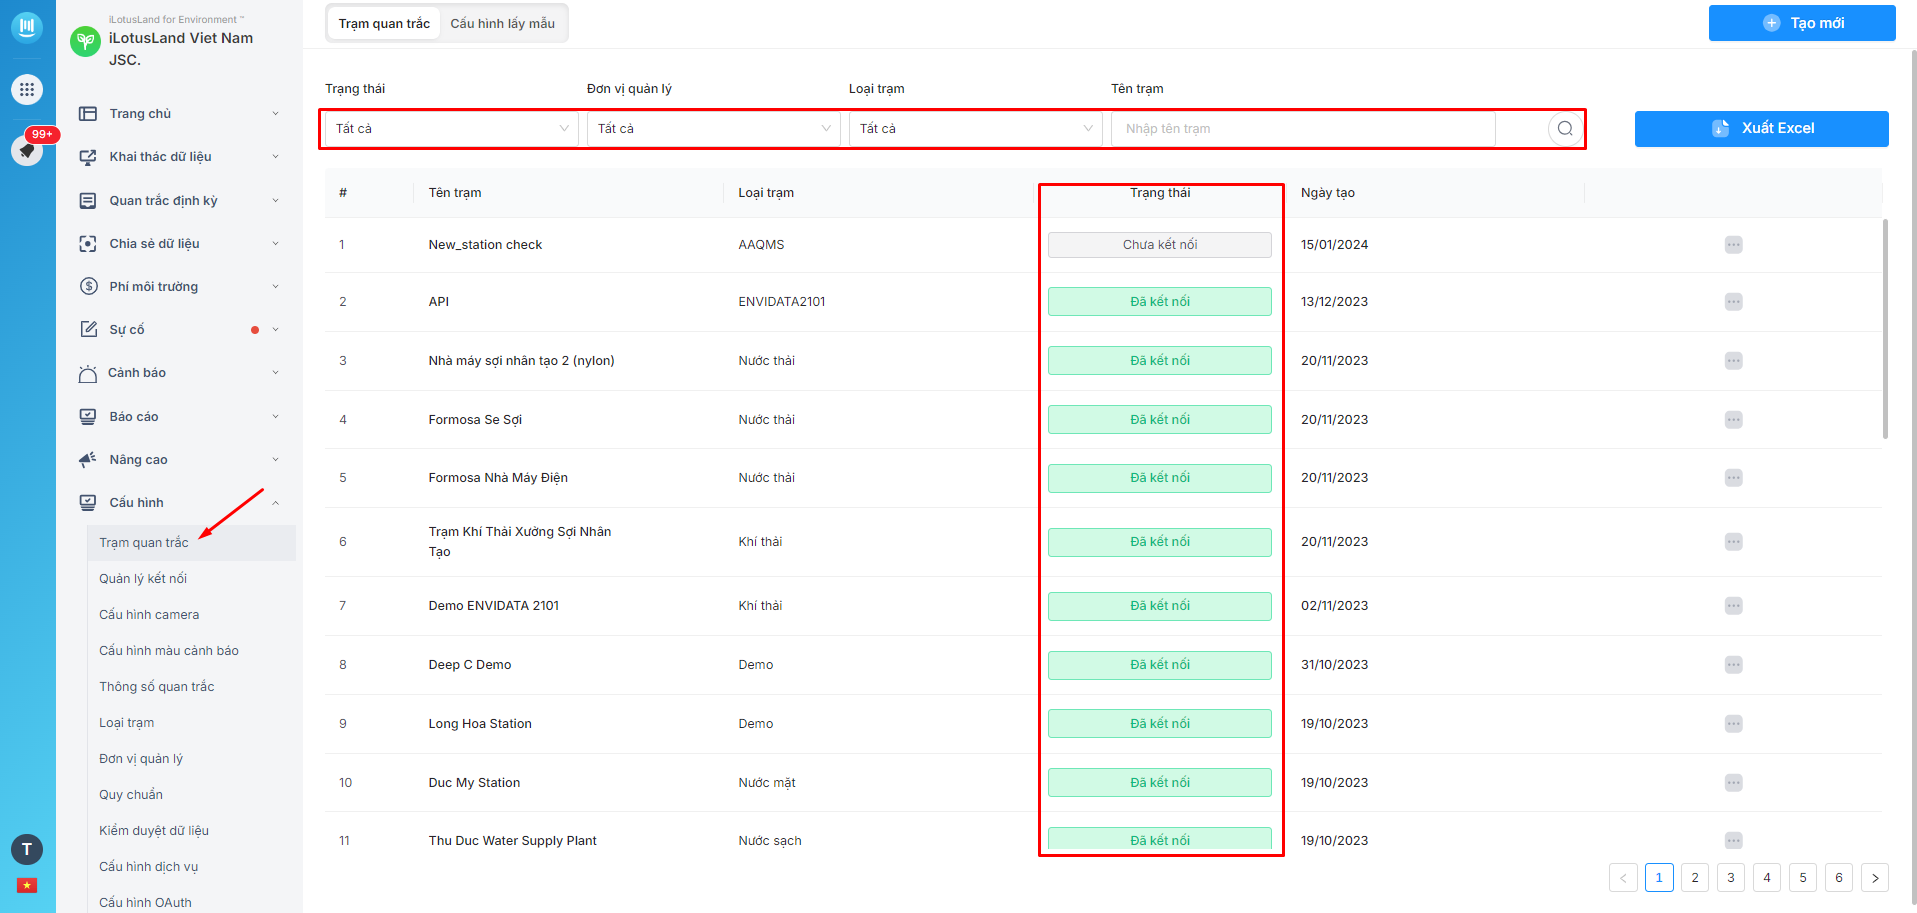Click the Cảnh báo alarm icon

(x=88, y=373)
